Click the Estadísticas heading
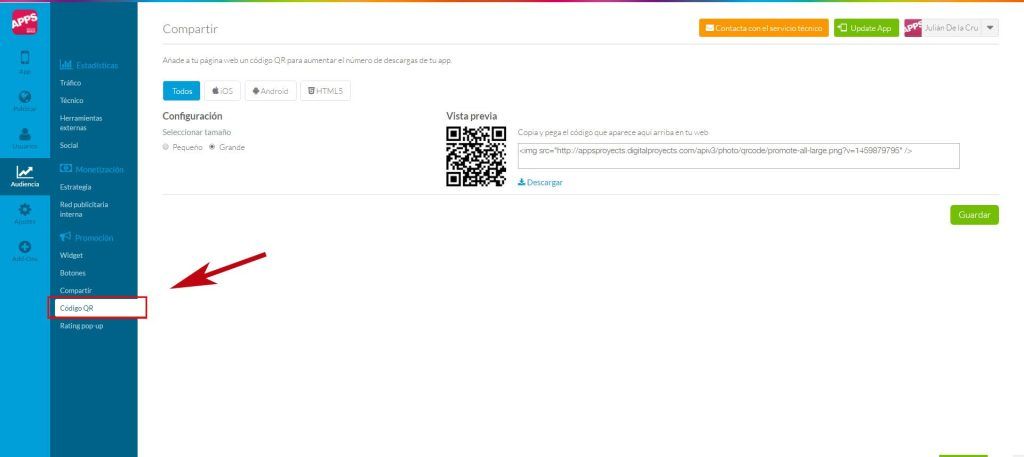Image resolution: width=1024 pixels, height=457 pixels. tap(89, 65)
